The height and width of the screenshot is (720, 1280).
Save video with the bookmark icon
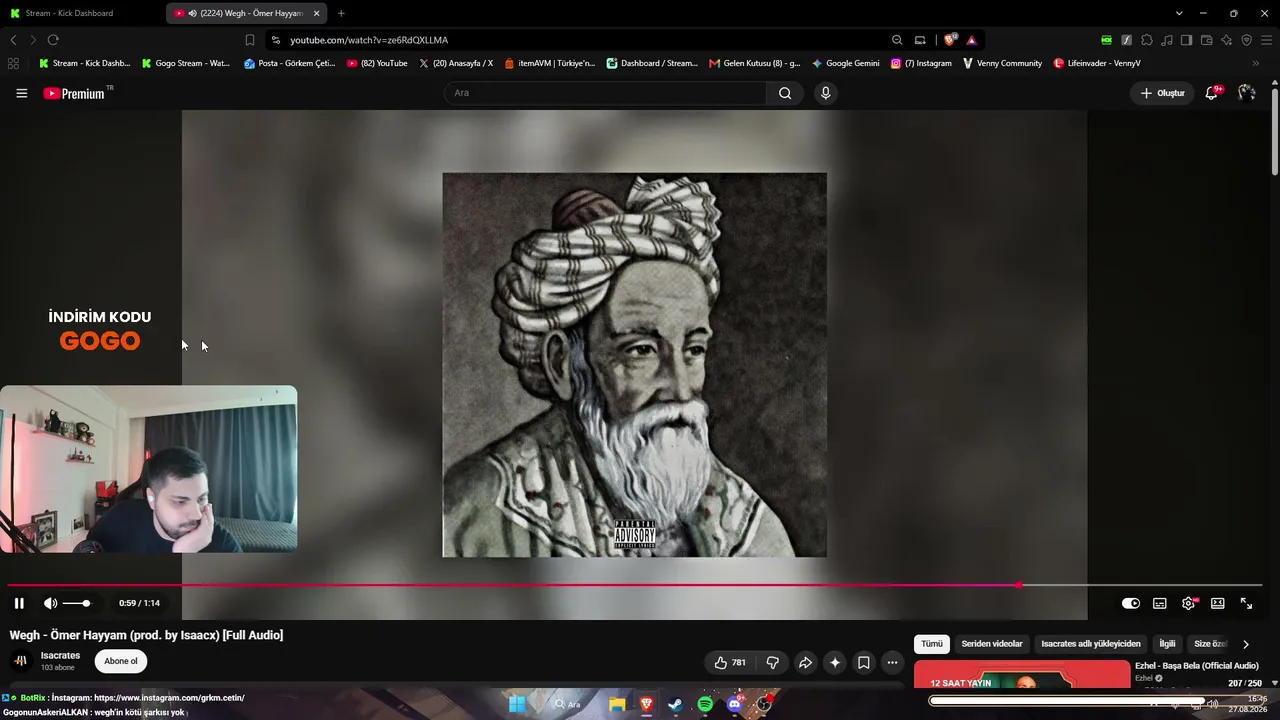coord(864,662)
